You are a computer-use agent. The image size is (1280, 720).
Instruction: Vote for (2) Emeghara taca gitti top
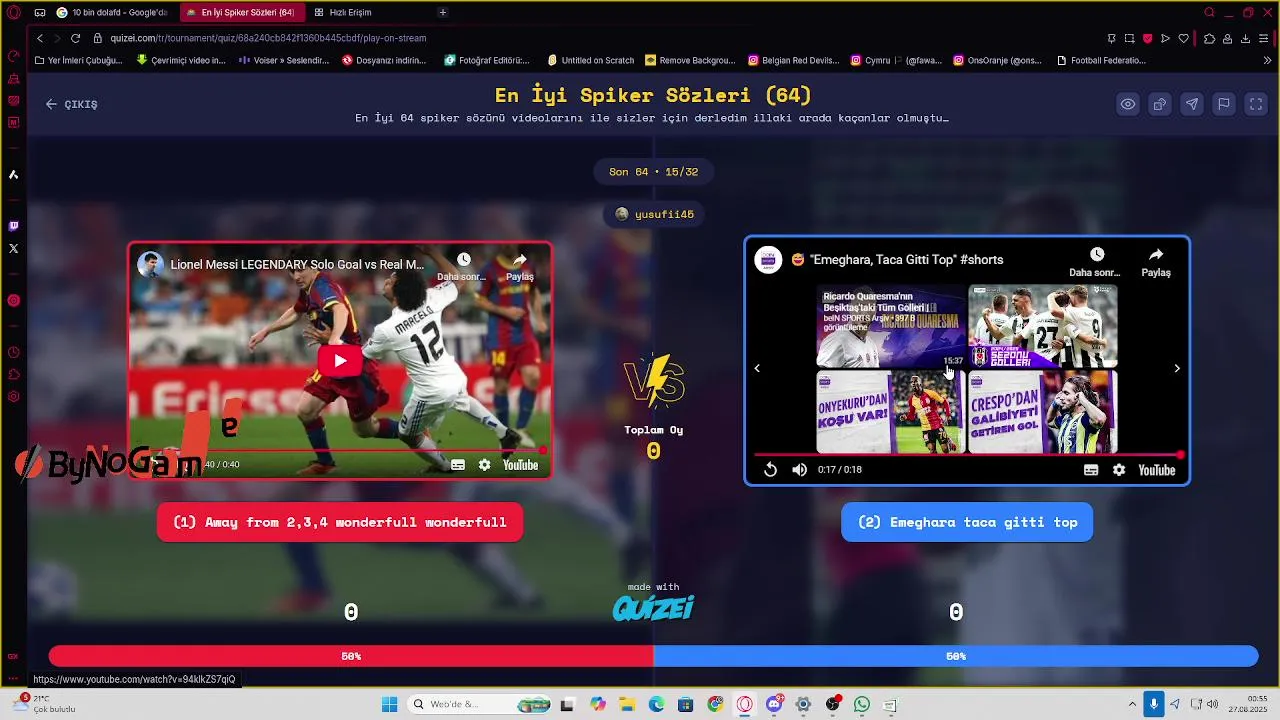coord(967,522)
